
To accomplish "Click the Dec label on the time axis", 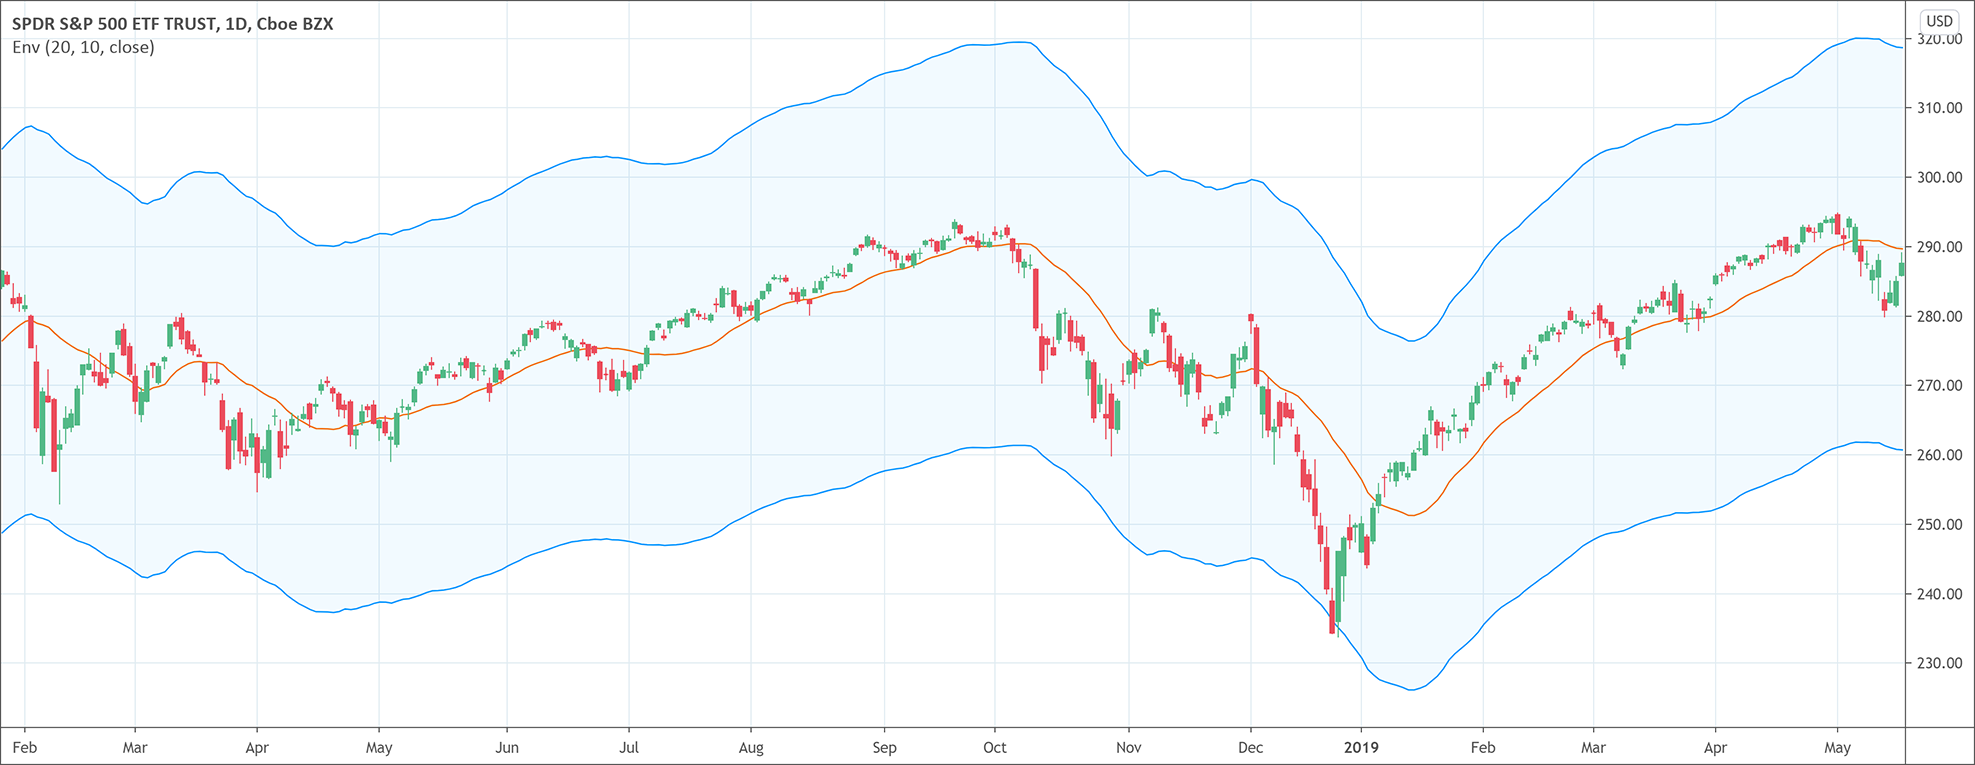I will (x=1251, y=747).
